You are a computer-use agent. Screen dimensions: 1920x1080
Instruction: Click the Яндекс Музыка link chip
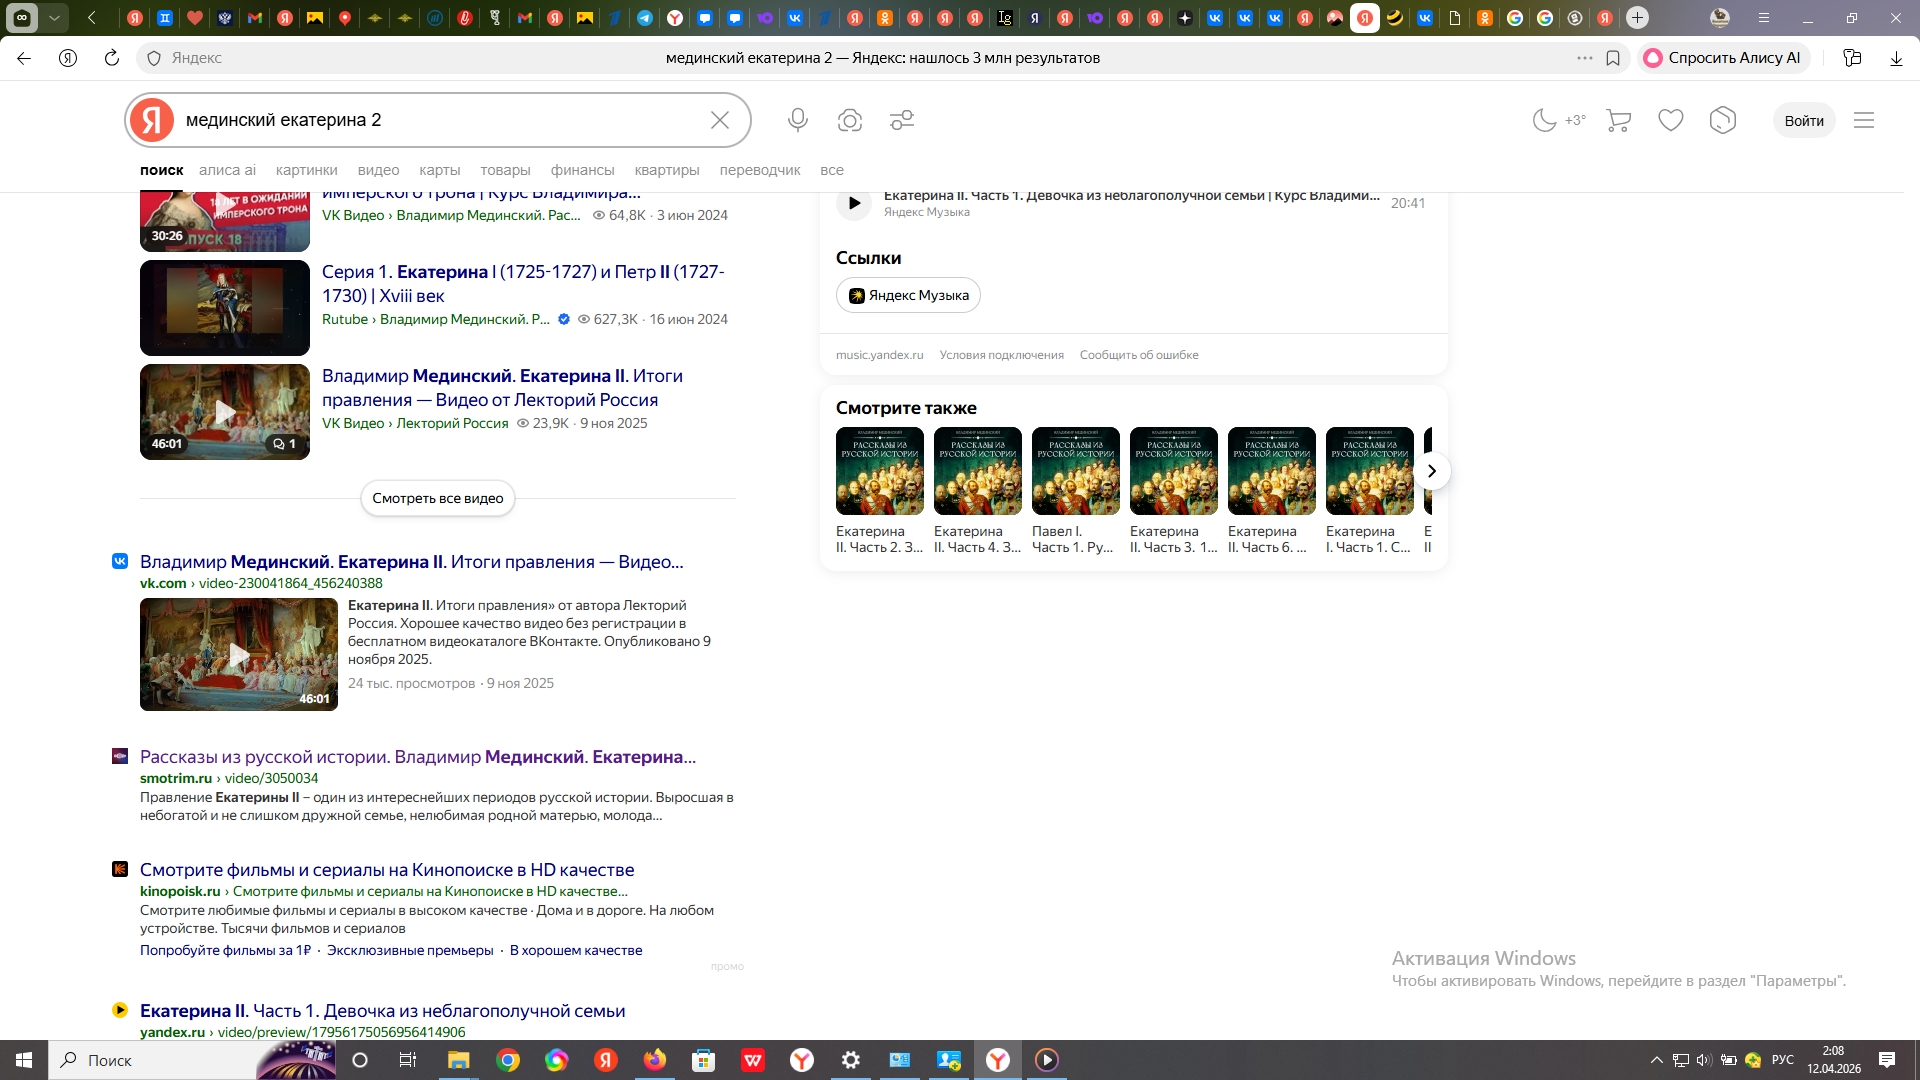pyautogui.click(x=908, y=295)
